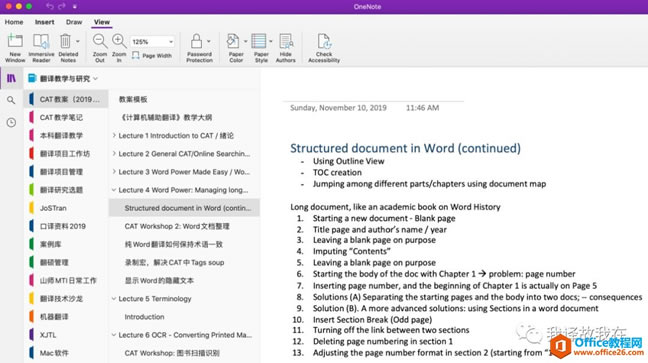The width and height of the screenshot is (648, 363).
Task: Open Password Protection
Action: pos(199,48)
